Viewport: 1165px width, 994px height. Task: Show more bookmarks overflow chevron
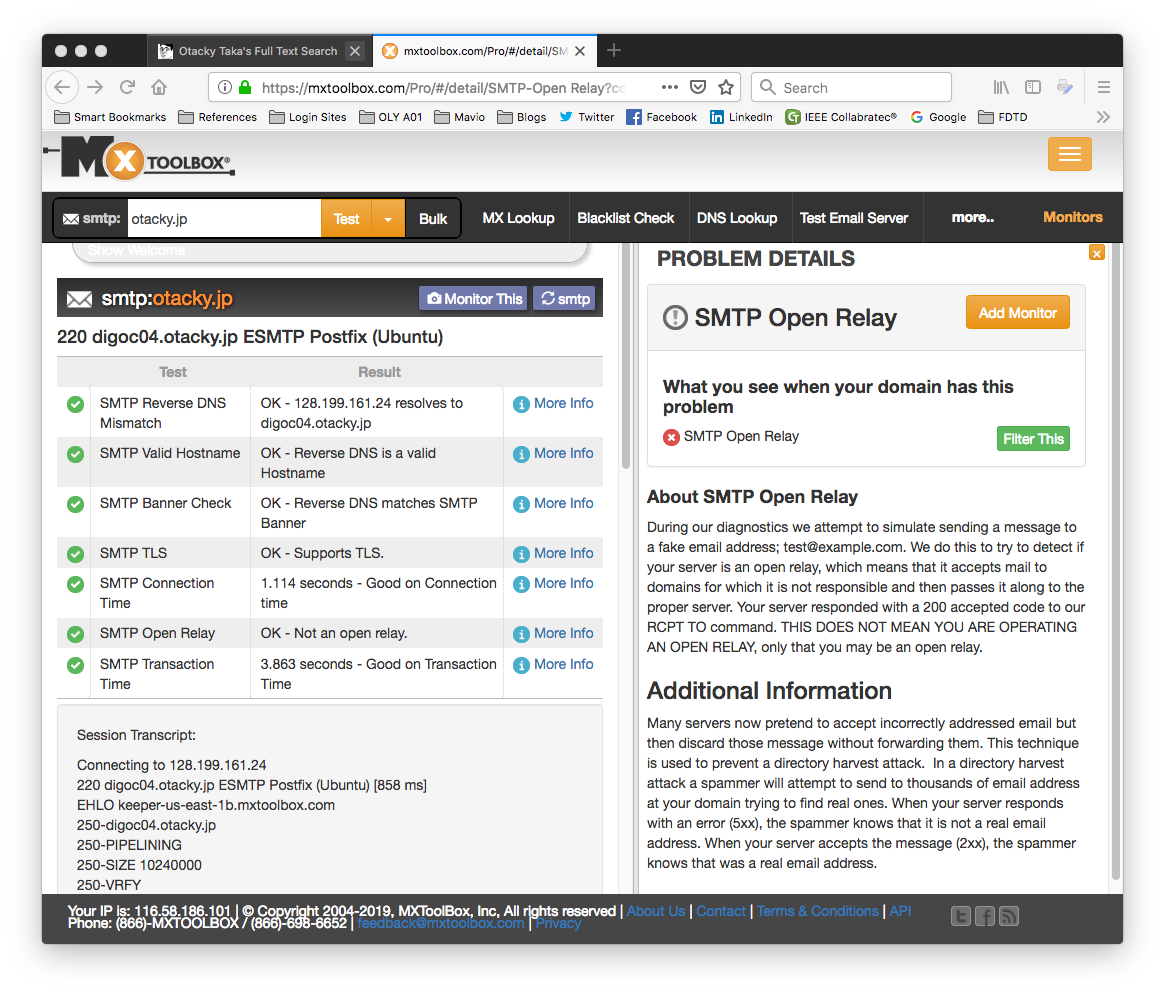(1103, 117)
